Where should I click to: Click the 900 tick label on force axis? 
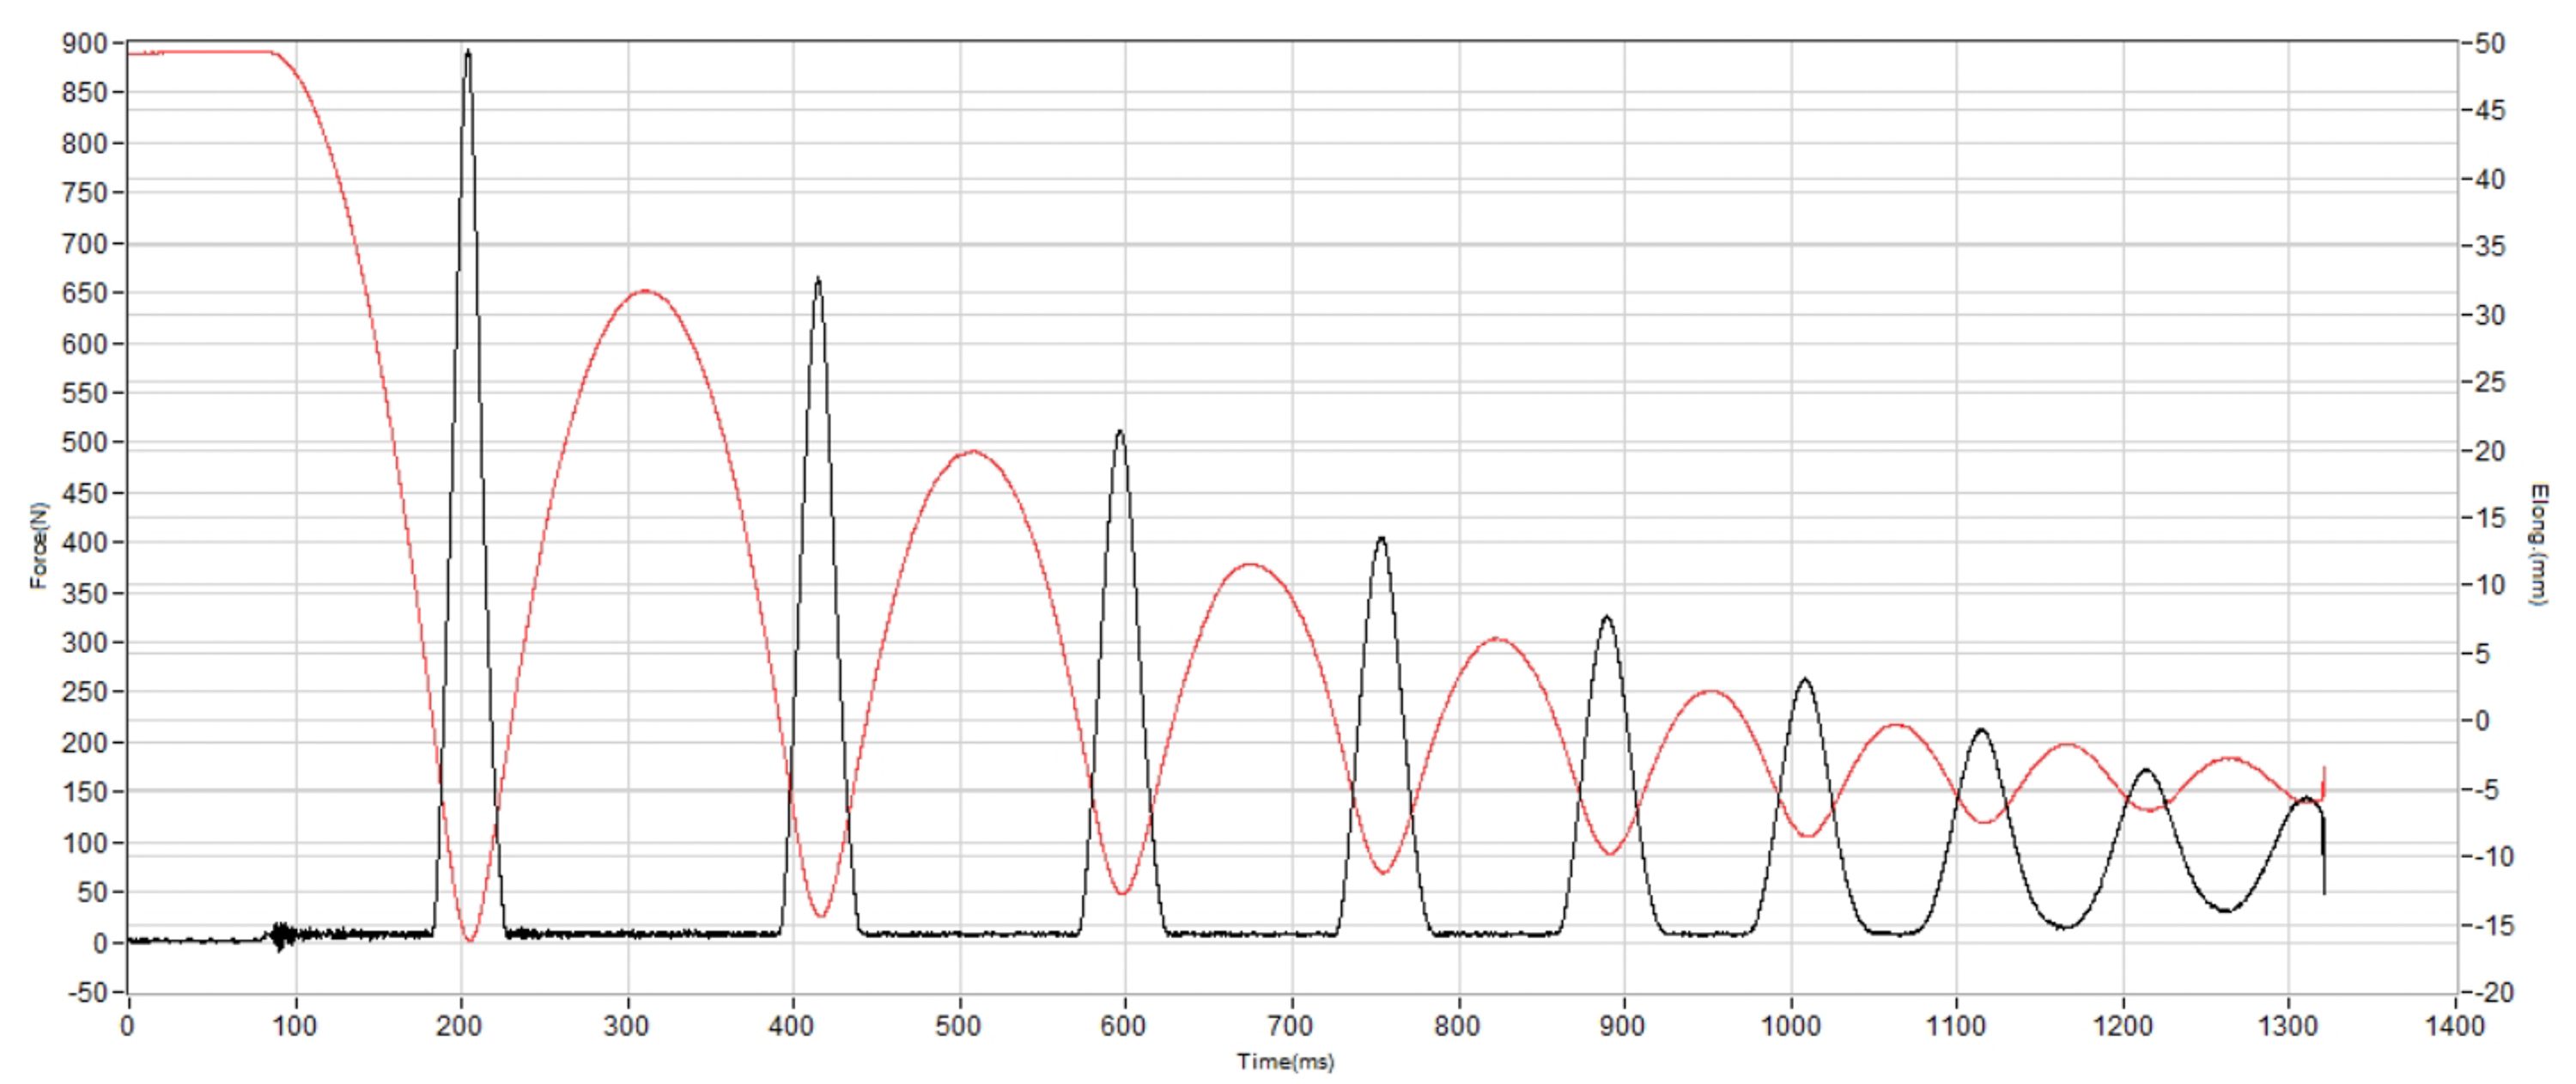(83, 43)
